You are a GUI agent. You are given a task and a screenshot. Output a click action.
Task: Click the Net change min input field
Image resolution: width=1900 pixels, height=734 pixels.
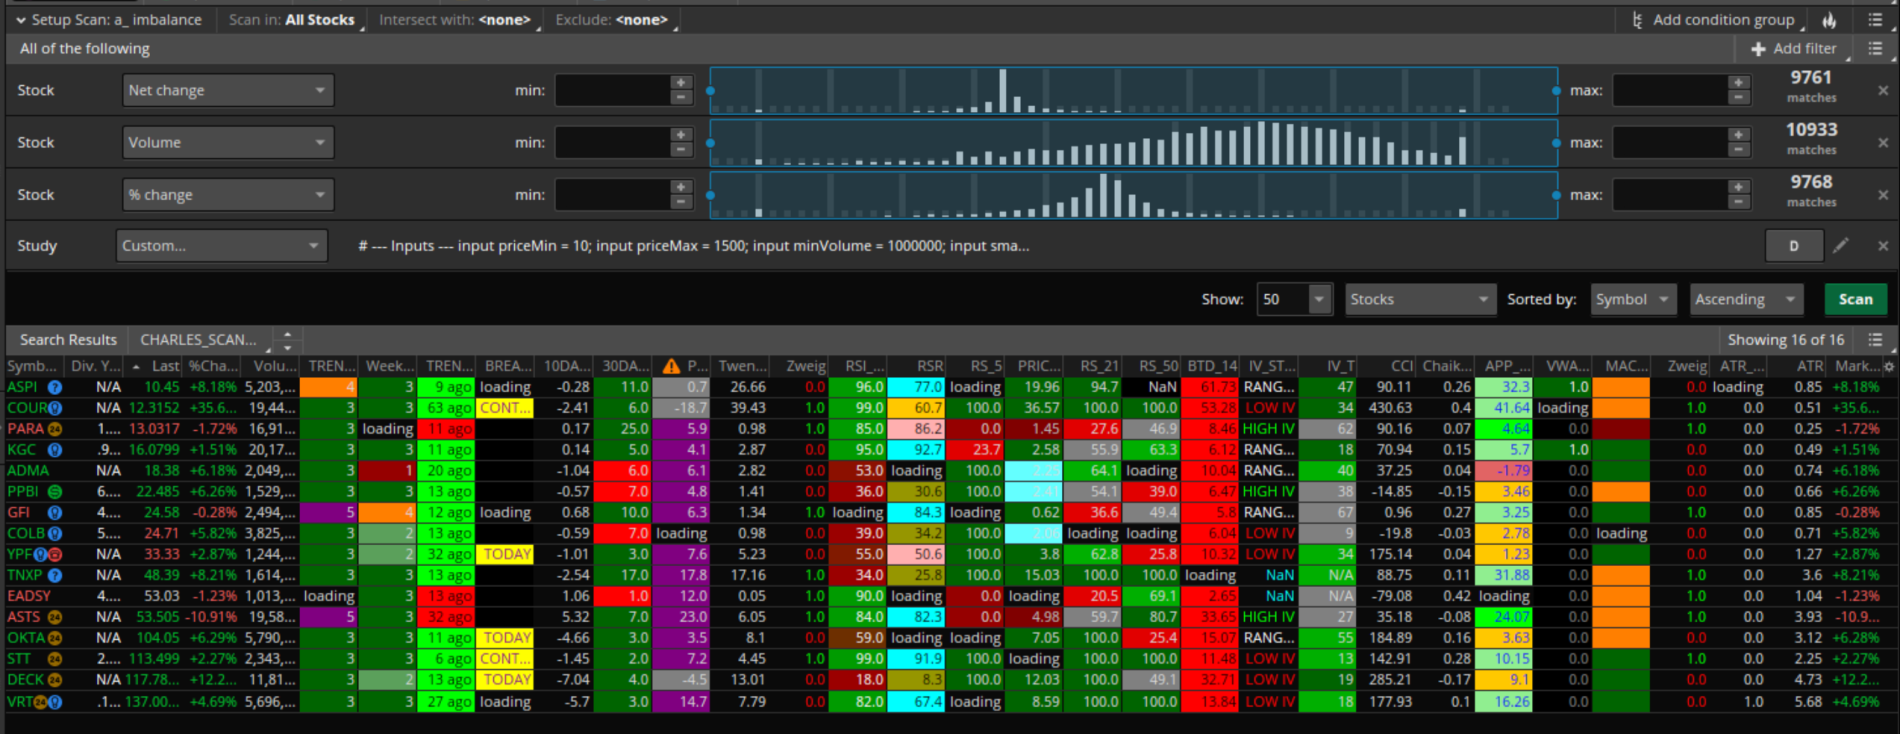pyautogui.click(x=613, y=90)
